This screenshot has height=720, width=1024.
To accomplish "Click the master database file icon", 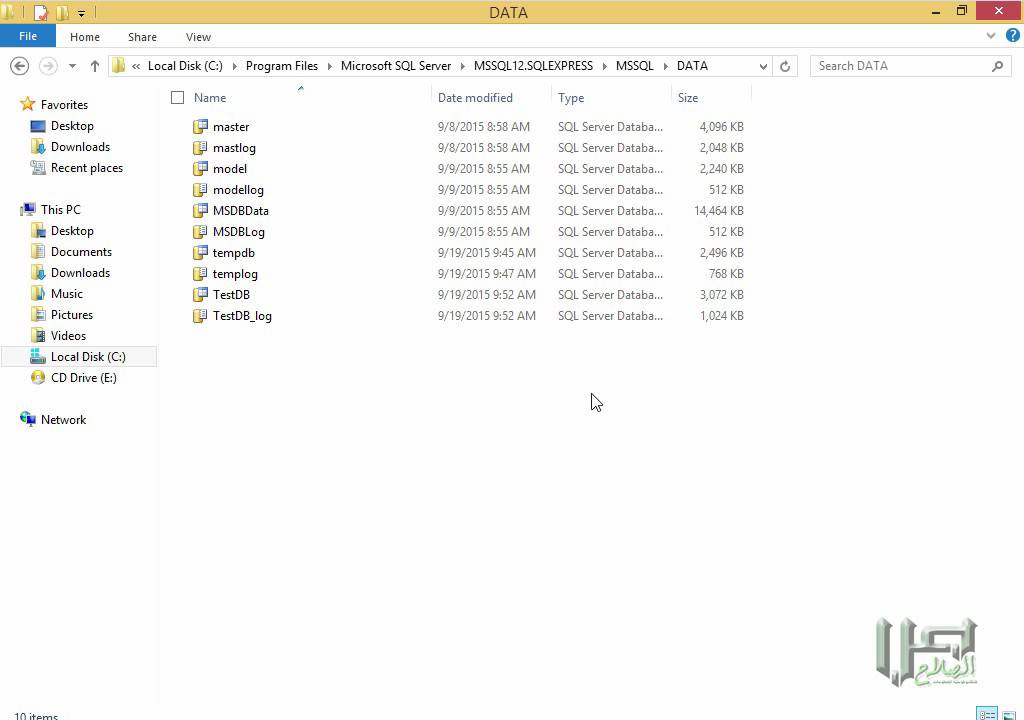I will click(x=200, y=127).
